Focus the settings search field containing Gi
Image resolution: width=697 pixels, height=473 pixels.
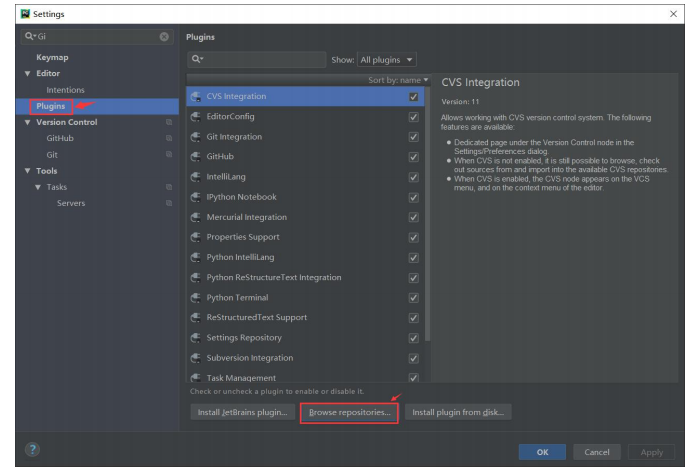97,36
